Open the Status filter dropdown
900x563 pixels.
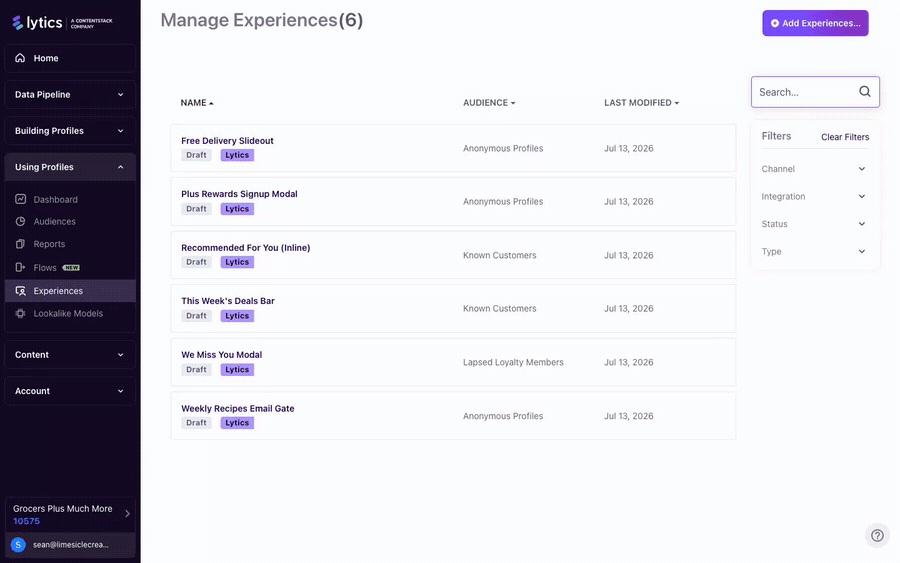(814, 224)
